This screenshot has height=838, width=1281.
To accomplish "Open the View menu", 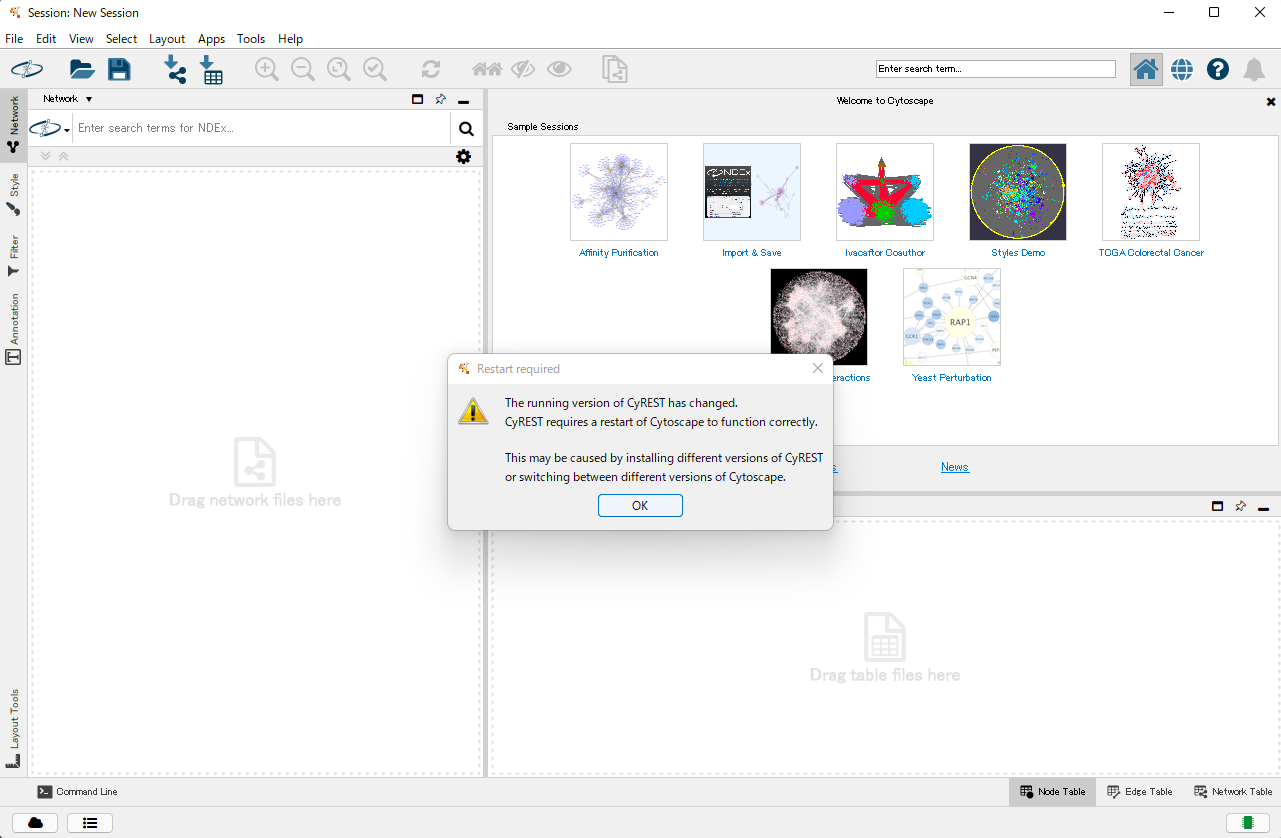I will (81, 39).
